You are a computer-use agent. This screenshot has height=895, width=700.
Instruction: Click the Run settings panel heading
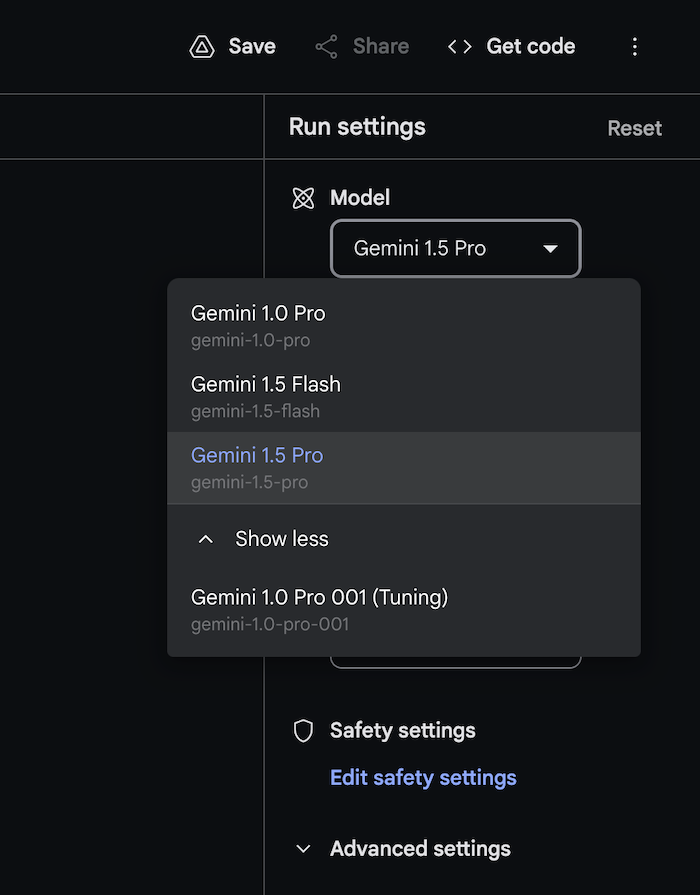357,127
